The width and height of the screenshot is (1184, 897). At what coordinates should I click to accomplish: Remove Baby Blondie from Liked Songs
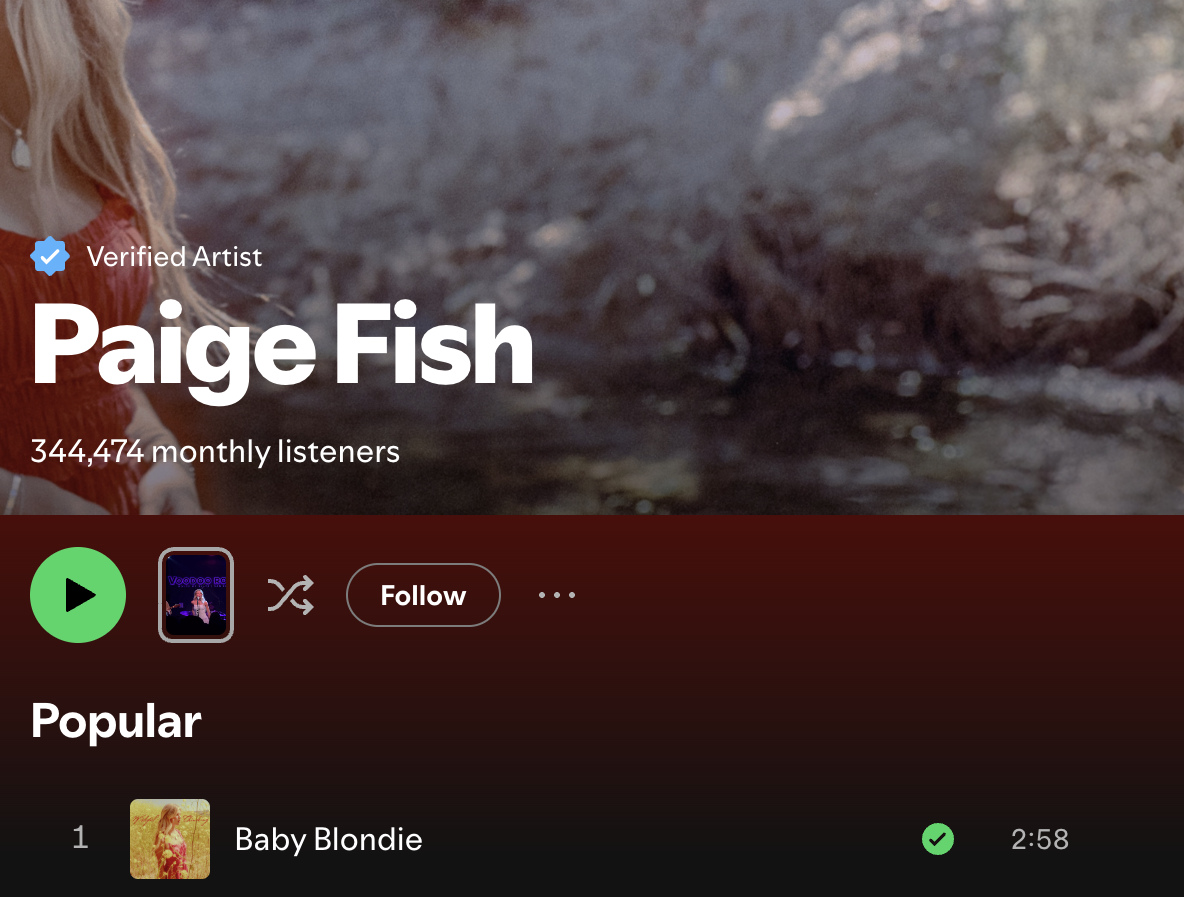[938, 839]
